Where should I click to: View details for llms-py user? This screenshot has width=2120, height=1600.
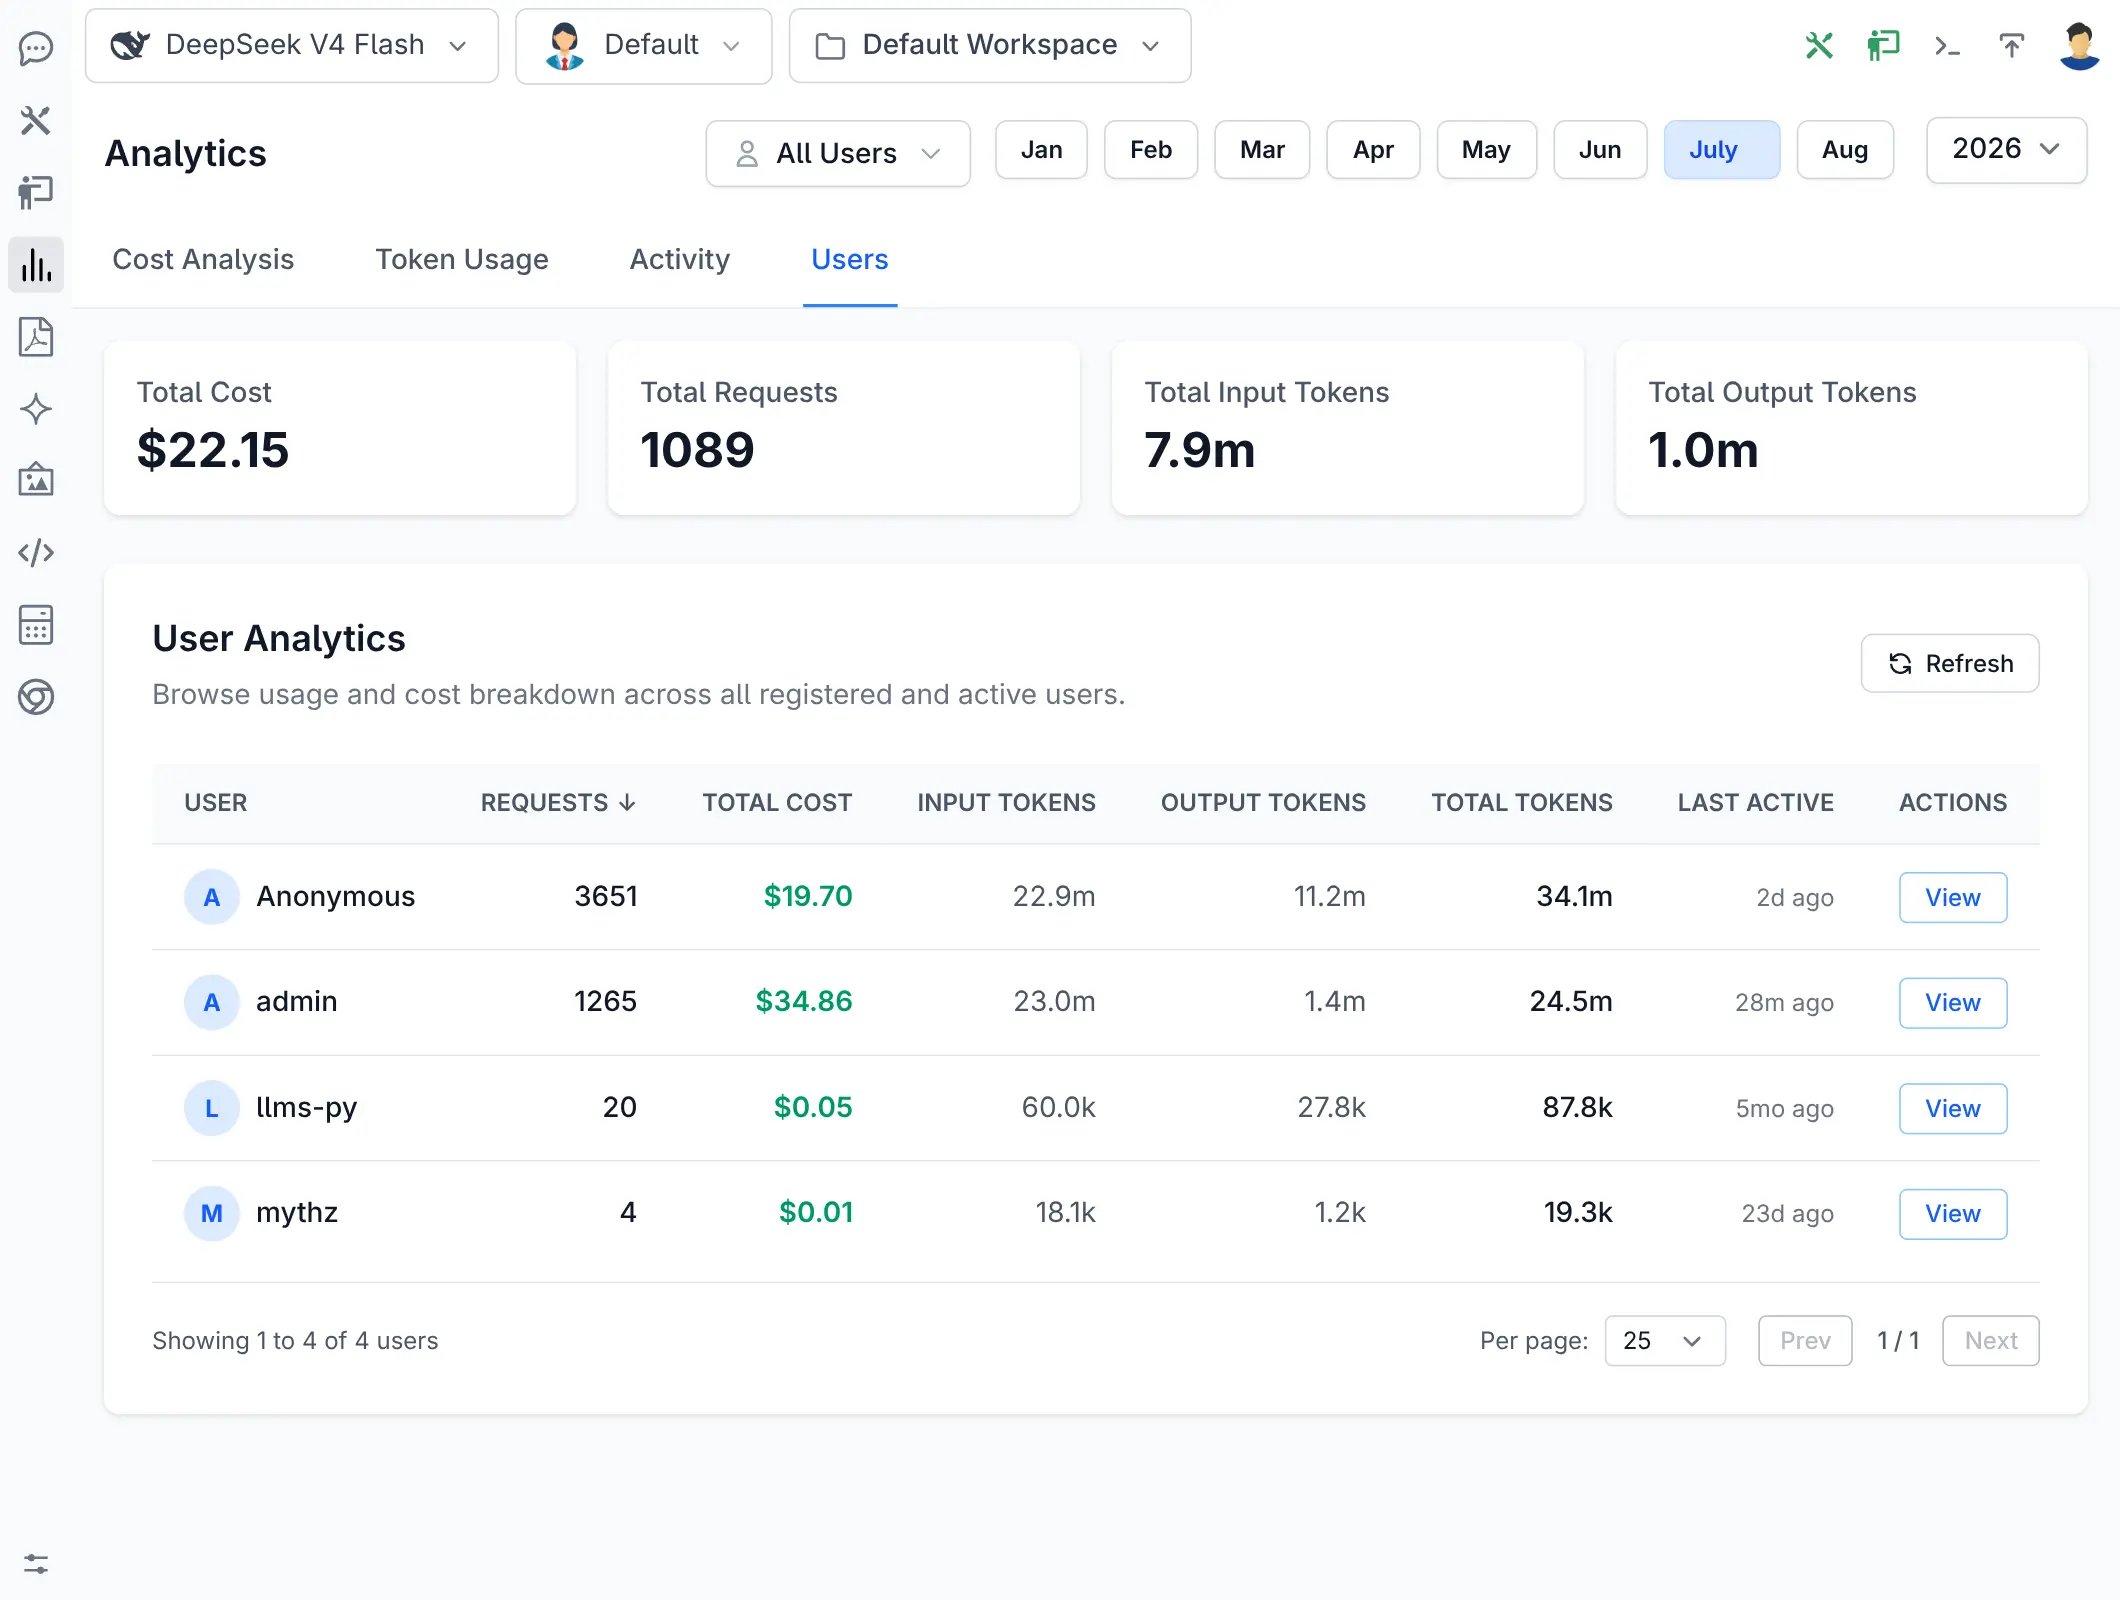1953,1108
